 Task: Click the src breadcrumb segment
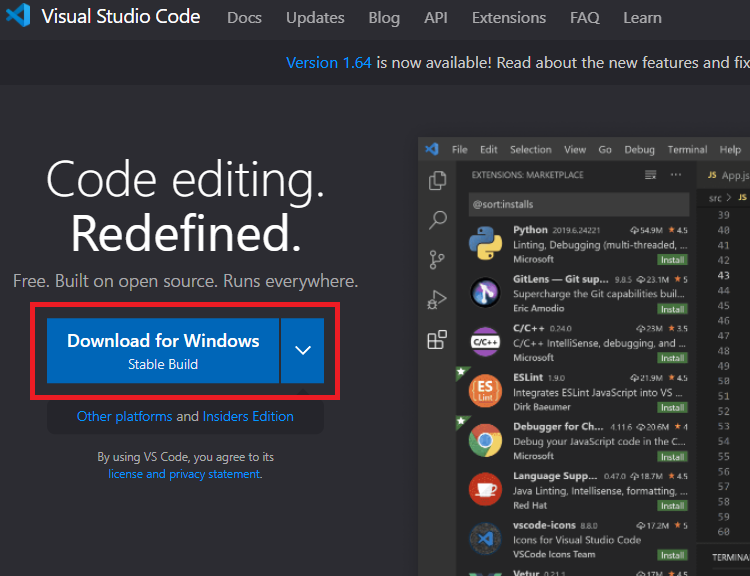pos(715,198)
